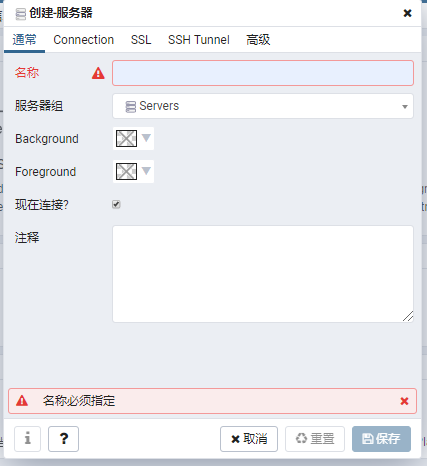Open help with the question mark button

click(63, 439)
